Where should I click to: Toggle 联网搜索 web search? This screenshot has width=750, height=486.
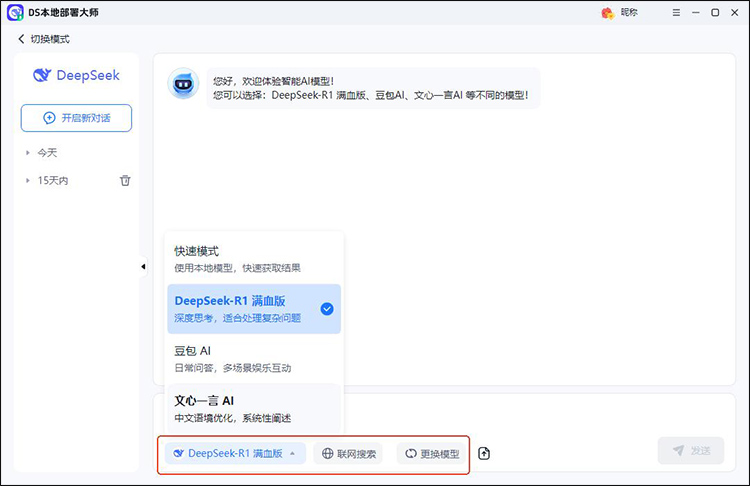click(348, 453)
